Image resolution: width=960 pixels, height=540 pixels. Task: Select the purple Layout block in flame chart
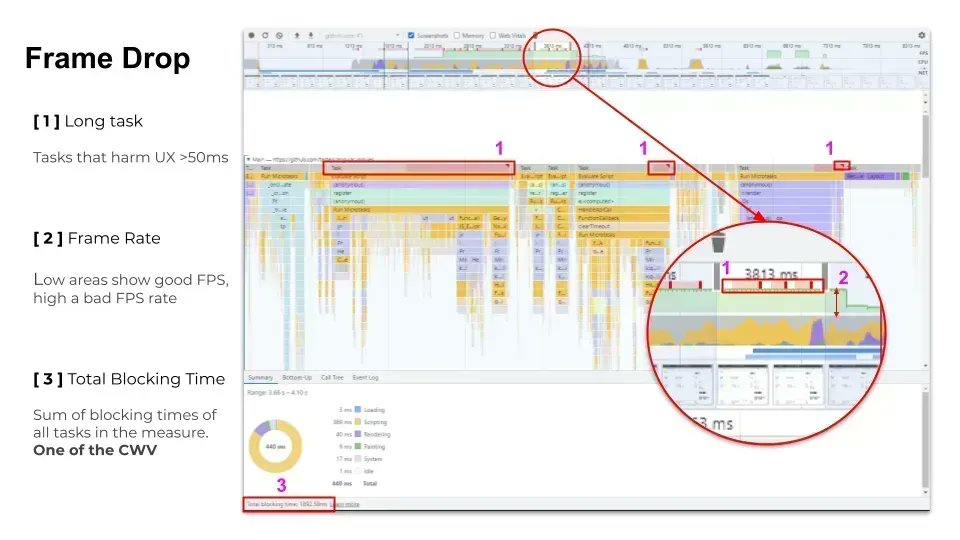click(x=869, y=176)
